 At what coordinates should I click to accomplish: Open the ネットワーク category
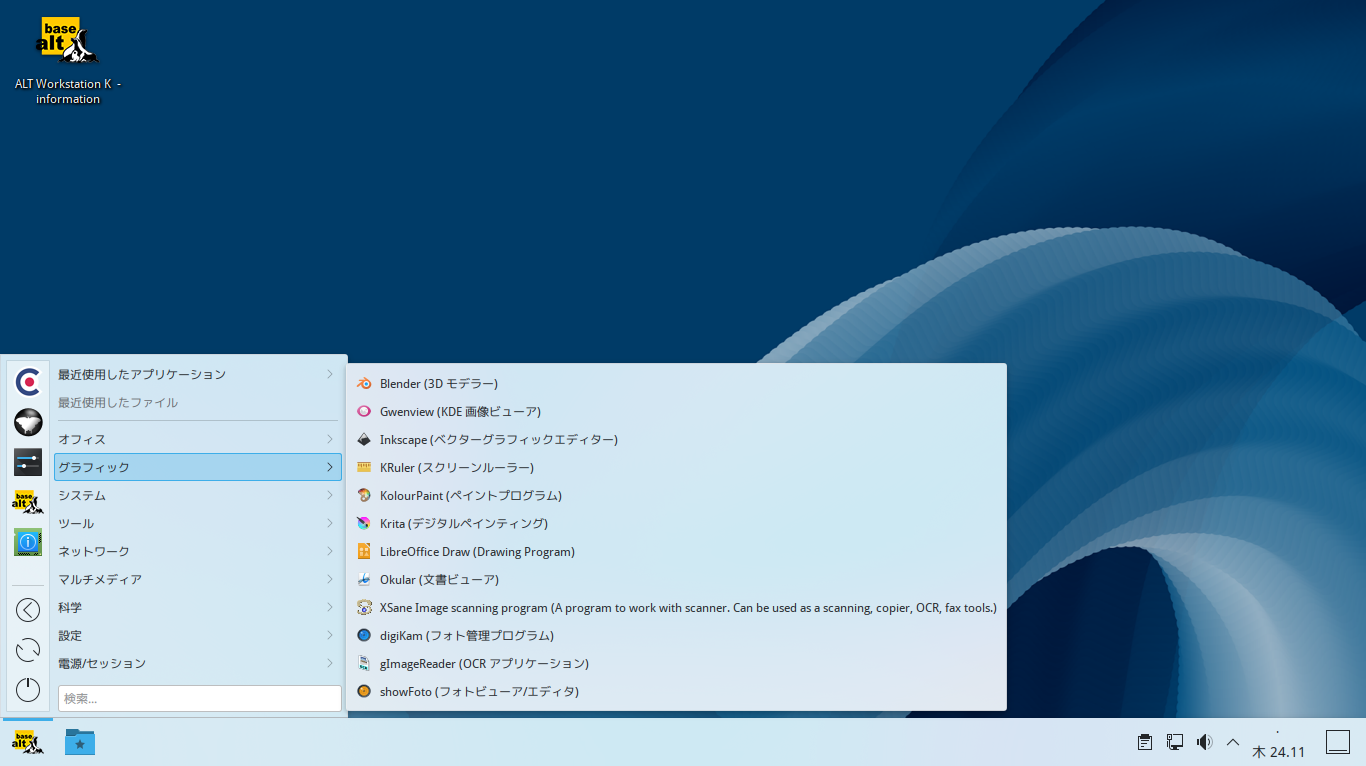[x=198, y=551]
